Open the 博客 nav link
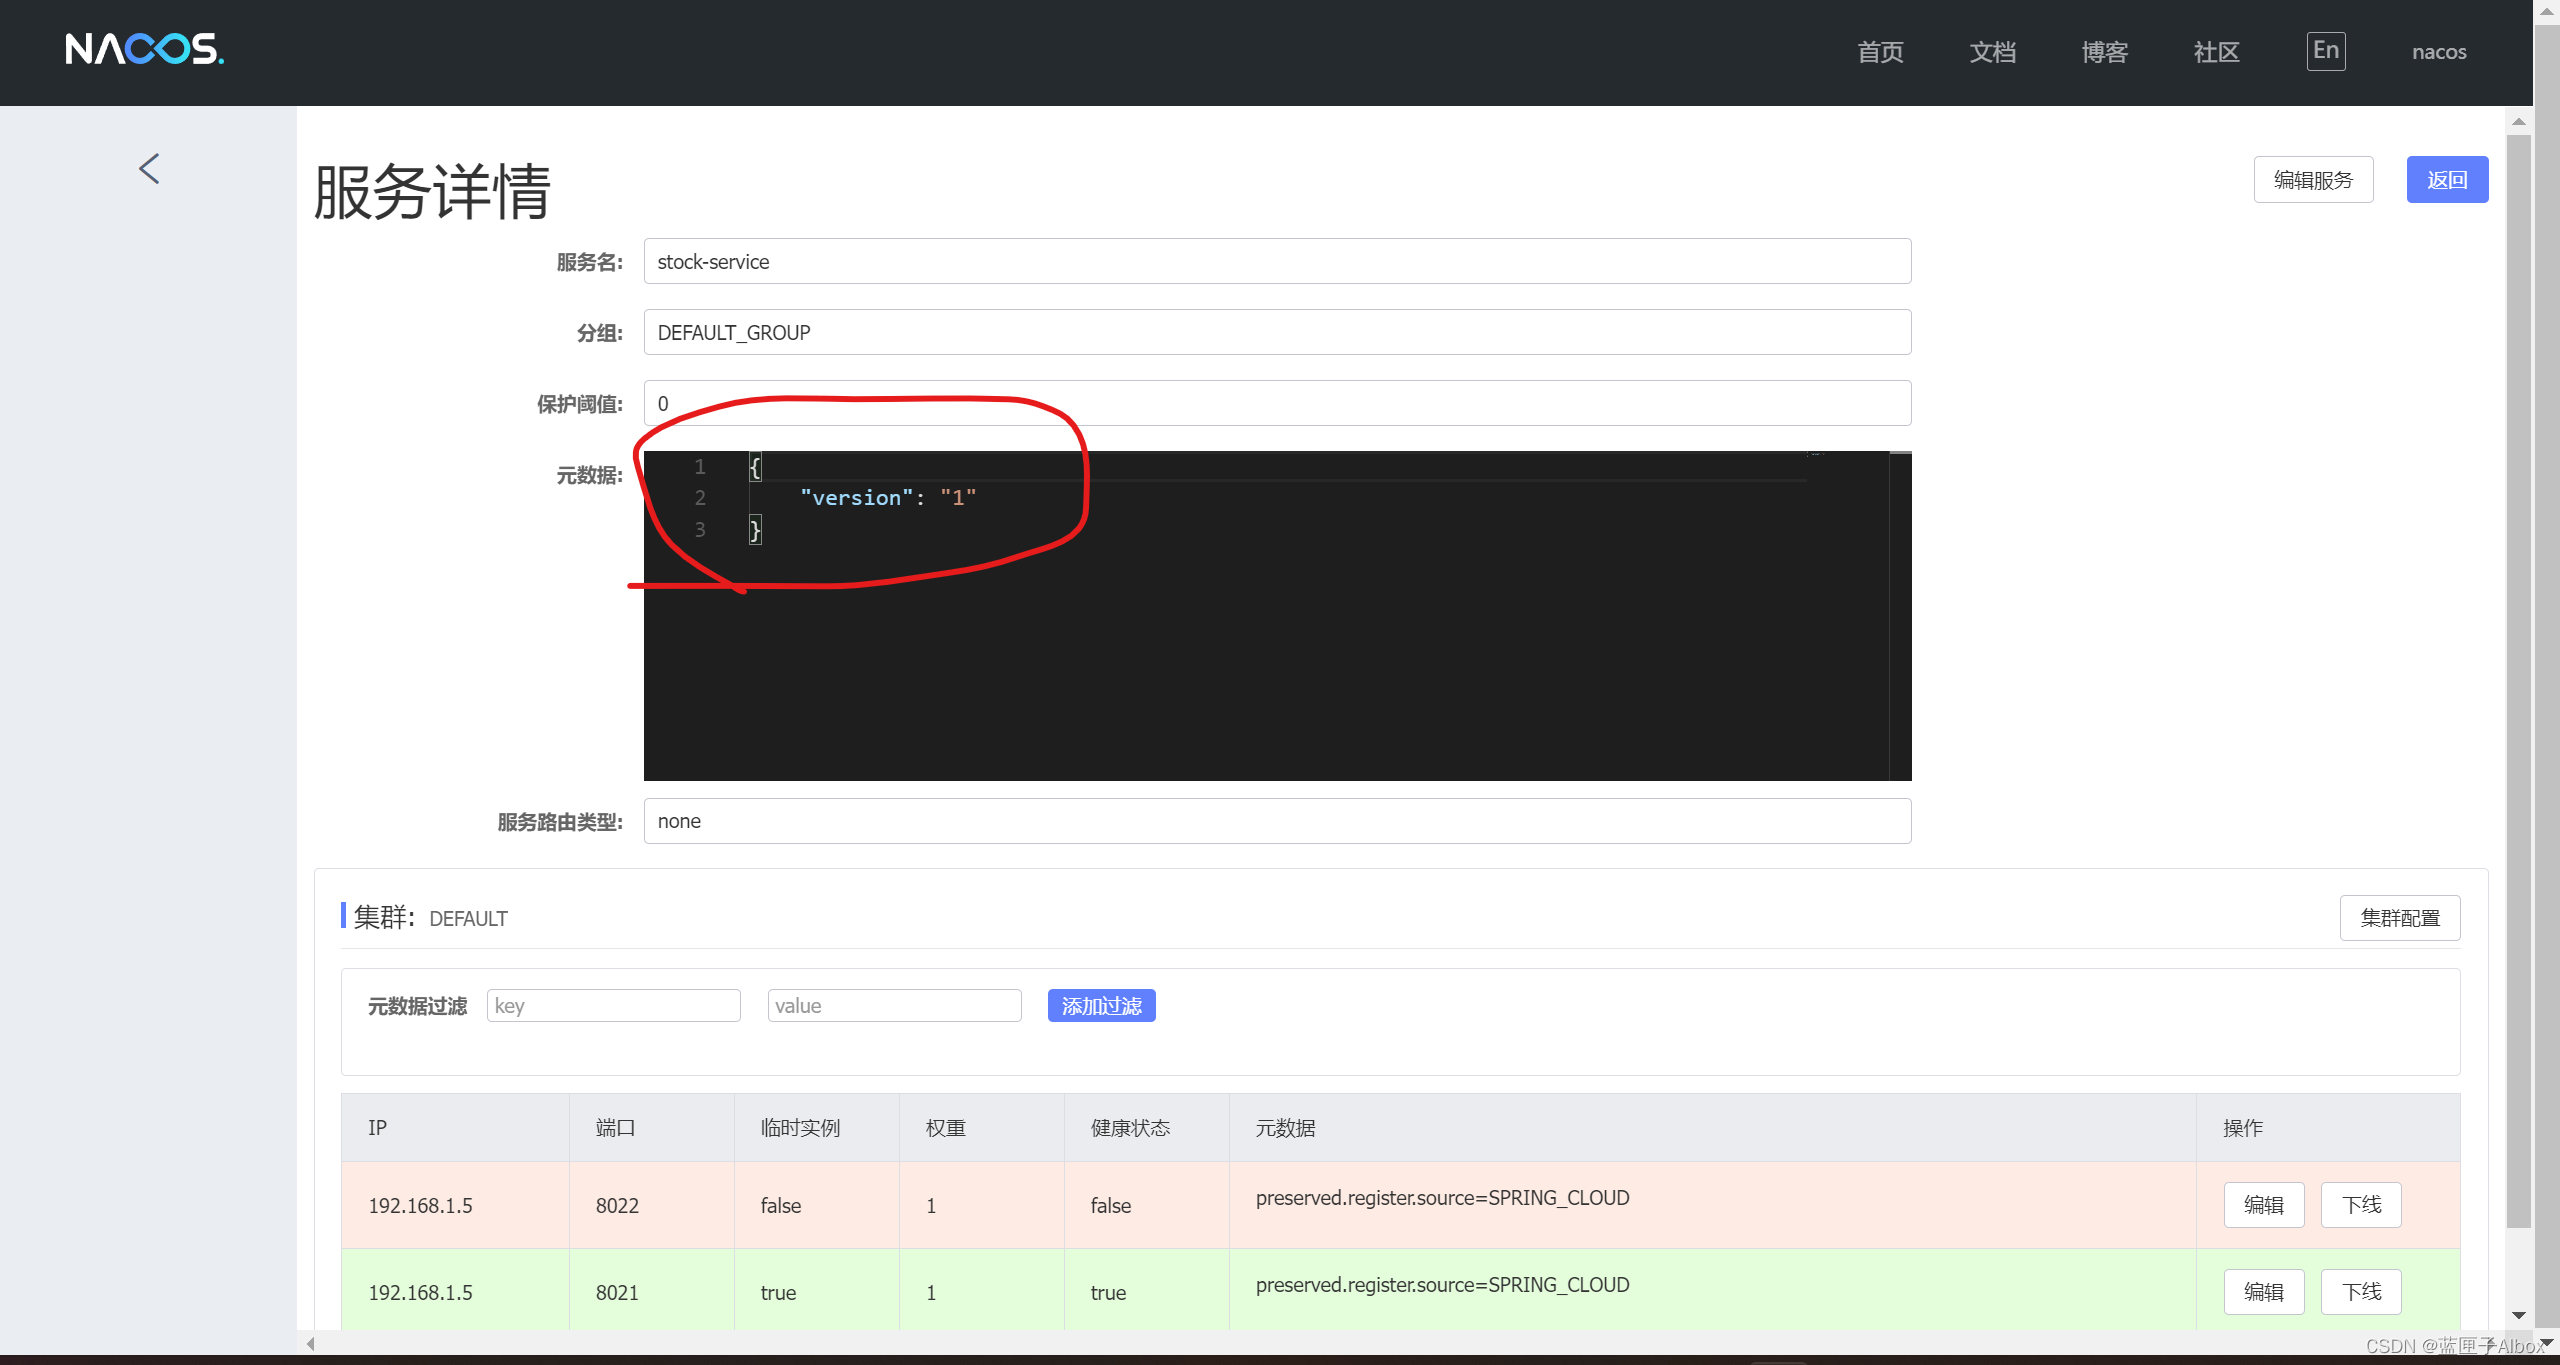This screenshot has height=1365, width=2560. point(2104,52)
